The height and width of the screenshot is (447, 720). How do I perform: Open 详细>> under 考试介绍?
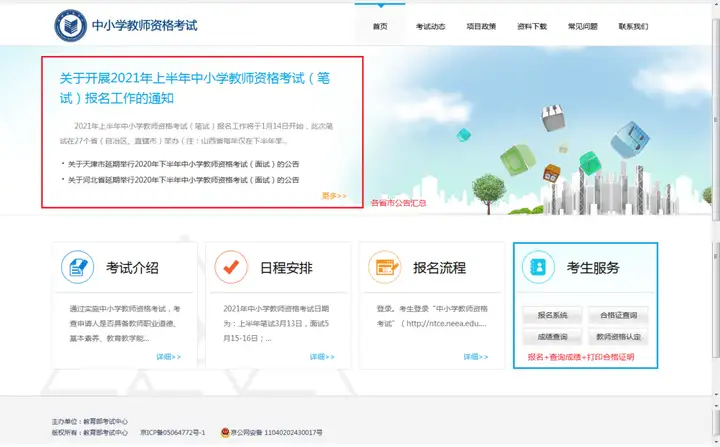(x=169, y=357)
